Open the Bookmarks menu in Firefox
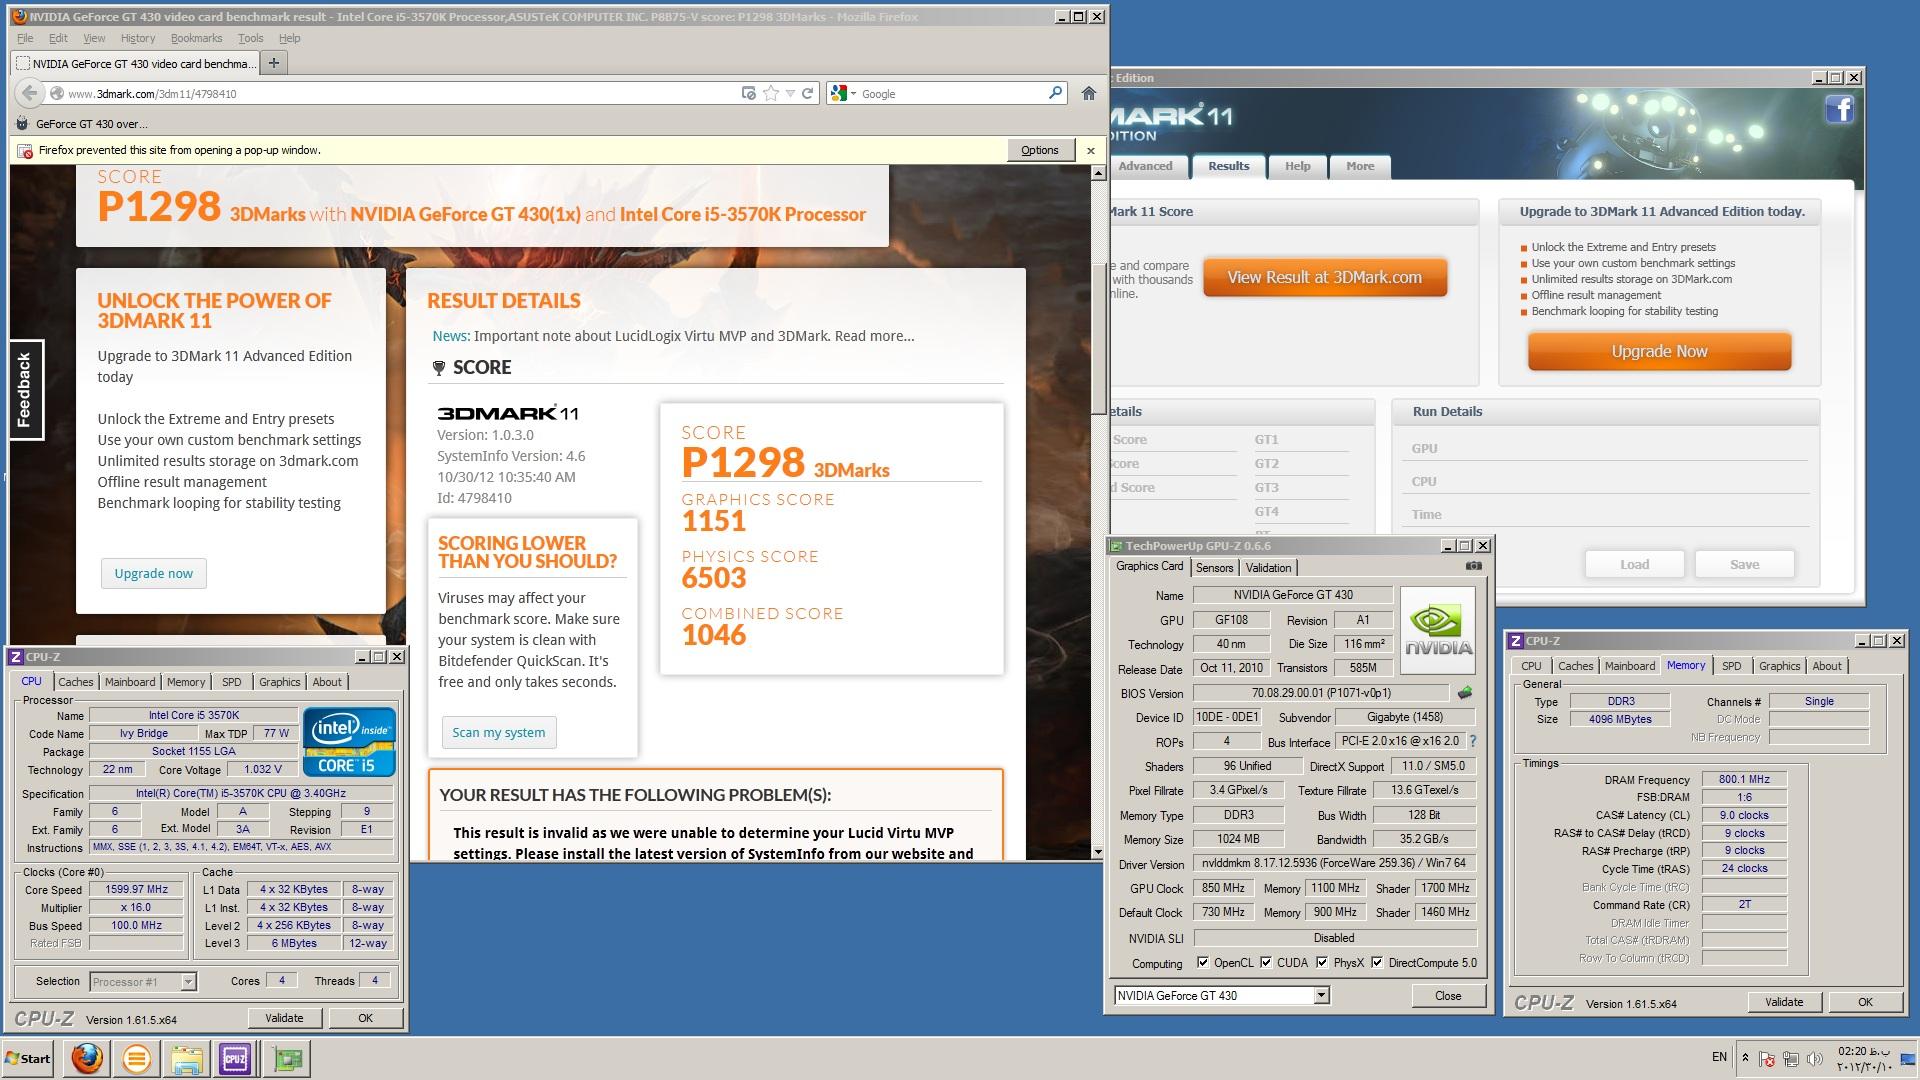 point(196,38)
